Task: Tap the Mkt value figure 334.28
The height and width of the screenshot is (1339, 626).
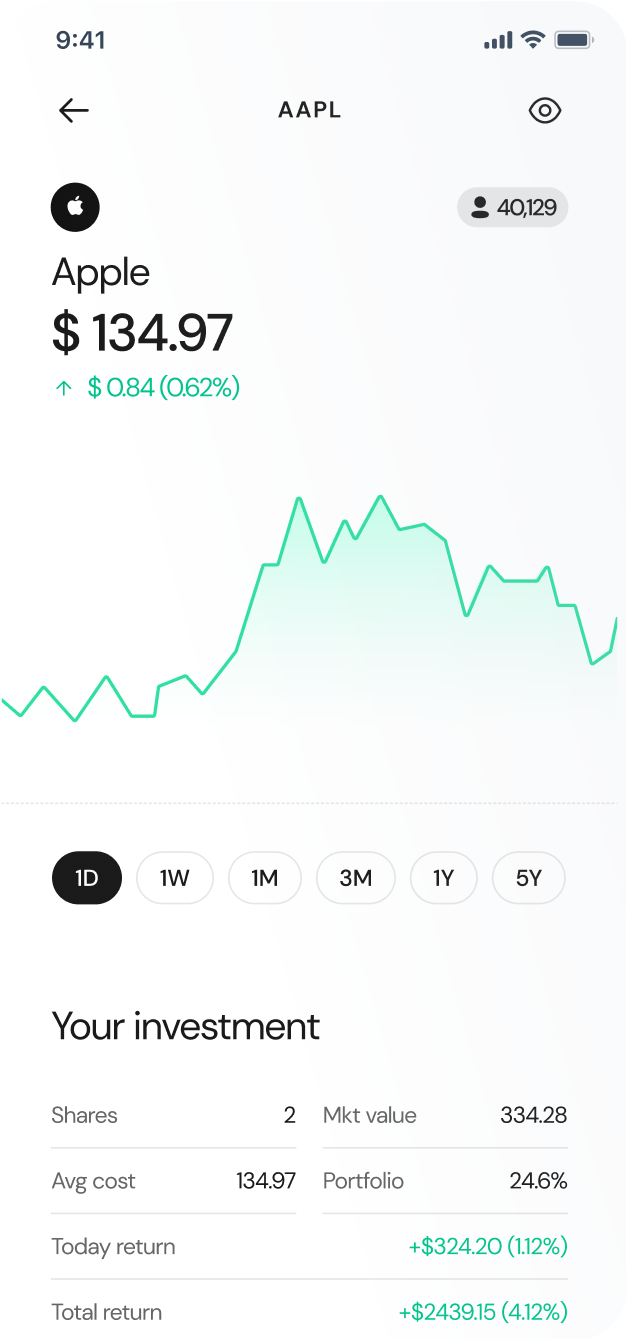Action: coord(534,1115)
